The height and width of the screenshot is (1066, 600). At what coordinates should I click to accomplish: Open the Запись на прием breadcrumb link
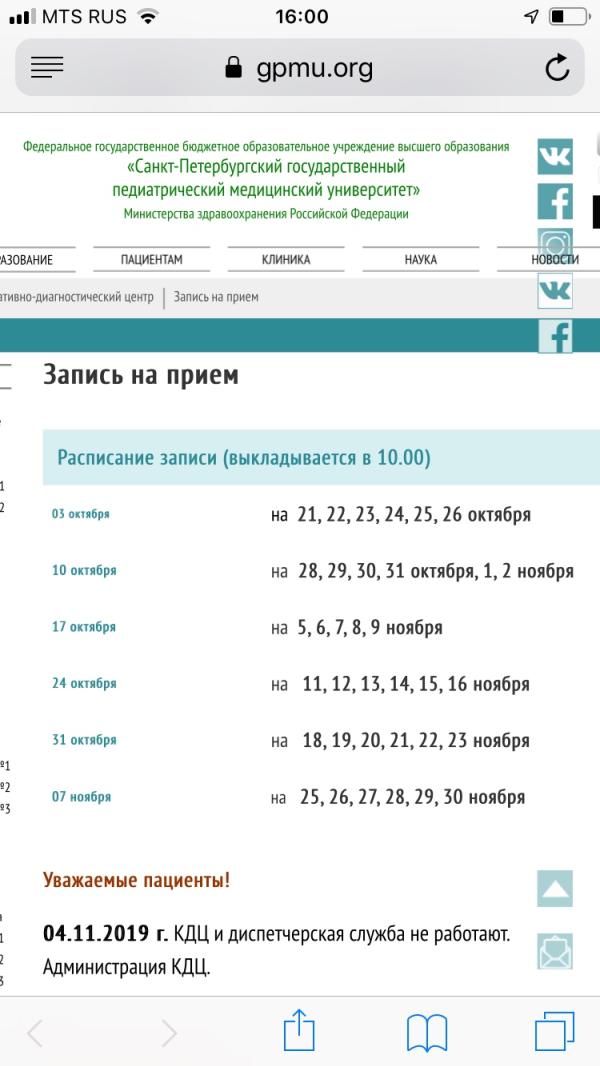click(216, 297)
